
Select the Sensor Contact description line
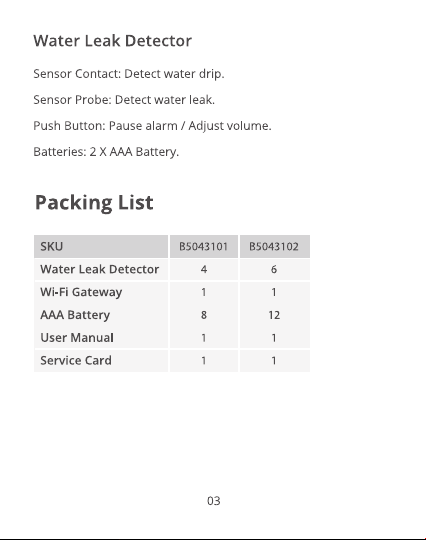pyautogui.click(x=129, y=74)
